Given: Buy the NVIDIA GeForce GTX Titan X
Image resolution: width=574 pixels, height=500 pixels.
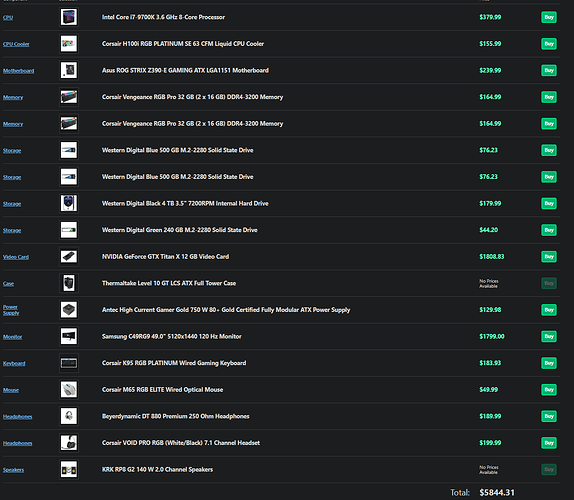Looking at the screenshot, I should (549, 257).
